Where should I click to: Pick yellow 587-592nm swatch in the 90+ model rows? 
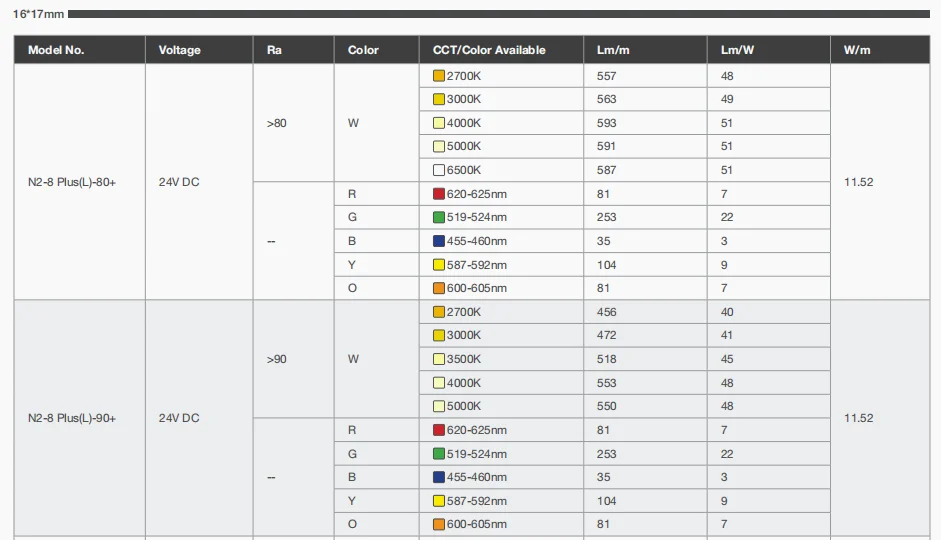(x=439, y=501)
